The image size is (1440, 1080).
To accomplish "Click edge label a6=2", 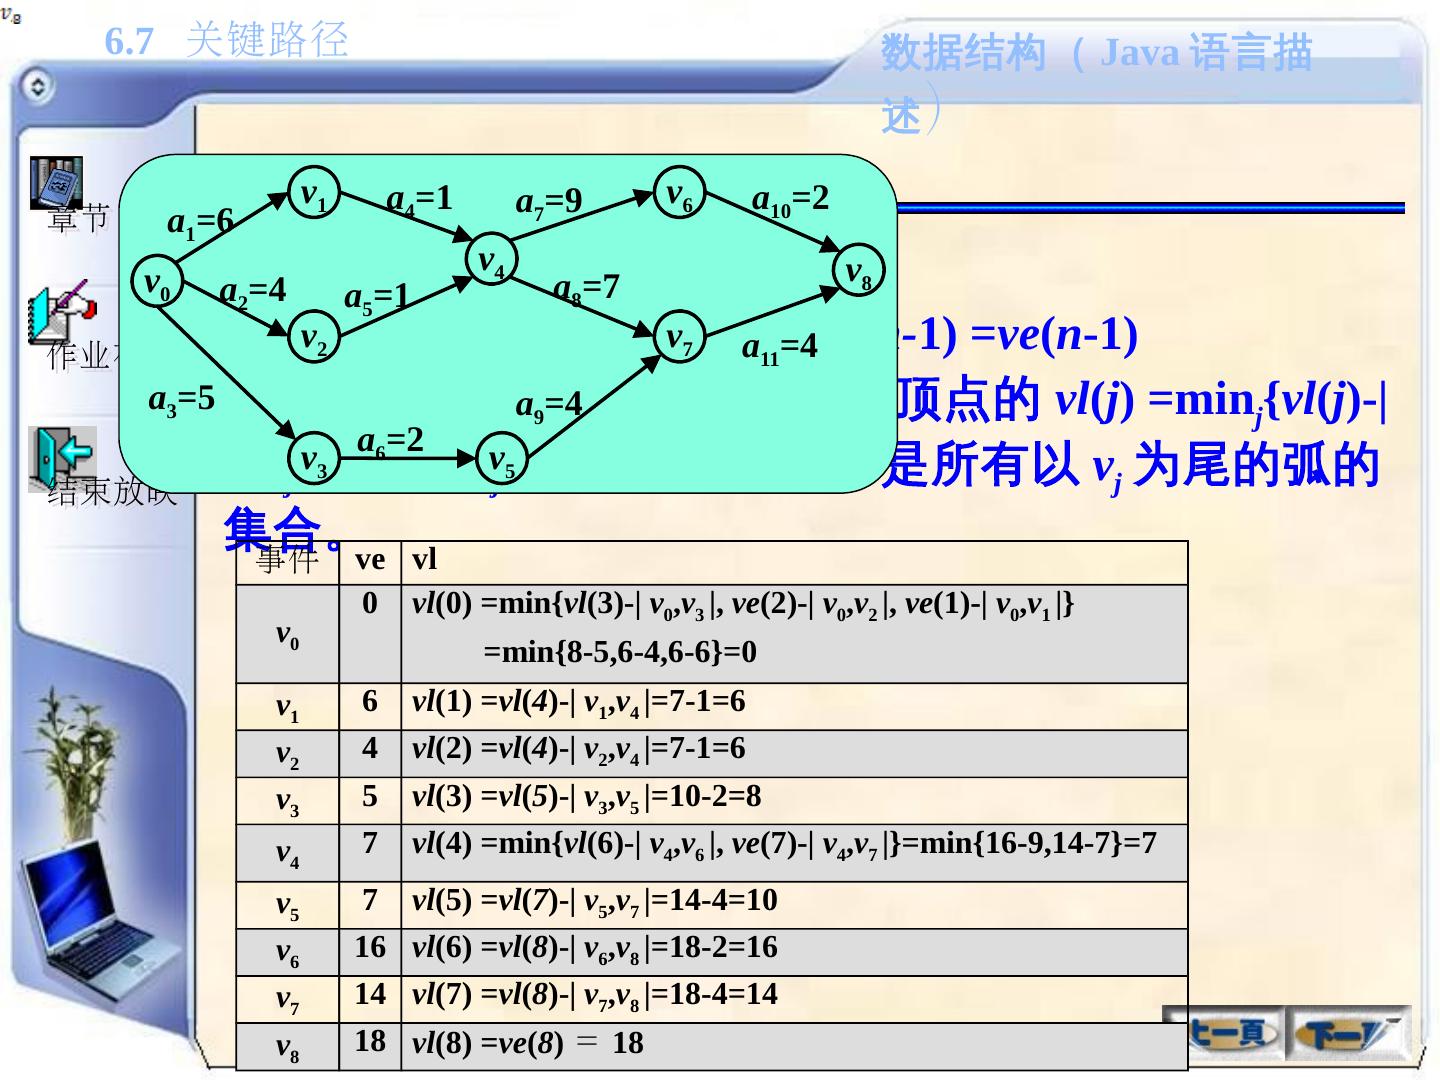I will click(x=391, y=441).
